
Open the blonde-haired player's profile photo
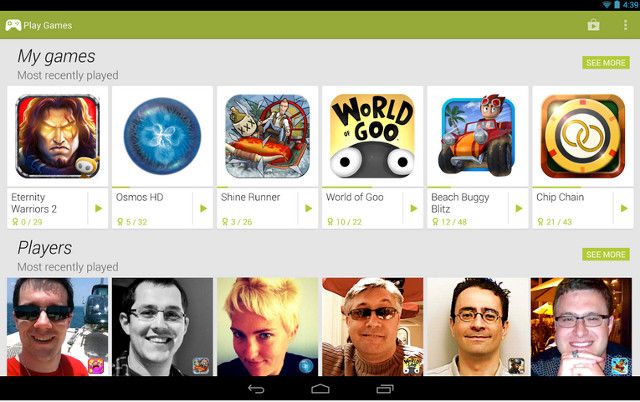tap(267, 327)
